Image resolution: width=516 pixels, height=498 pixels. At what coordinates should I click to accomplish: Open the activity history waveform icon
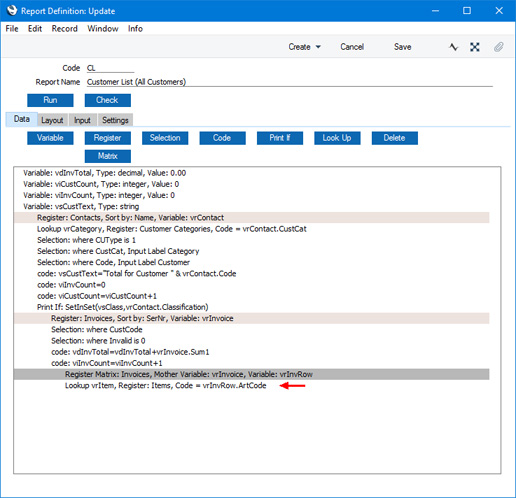[453, 47]
